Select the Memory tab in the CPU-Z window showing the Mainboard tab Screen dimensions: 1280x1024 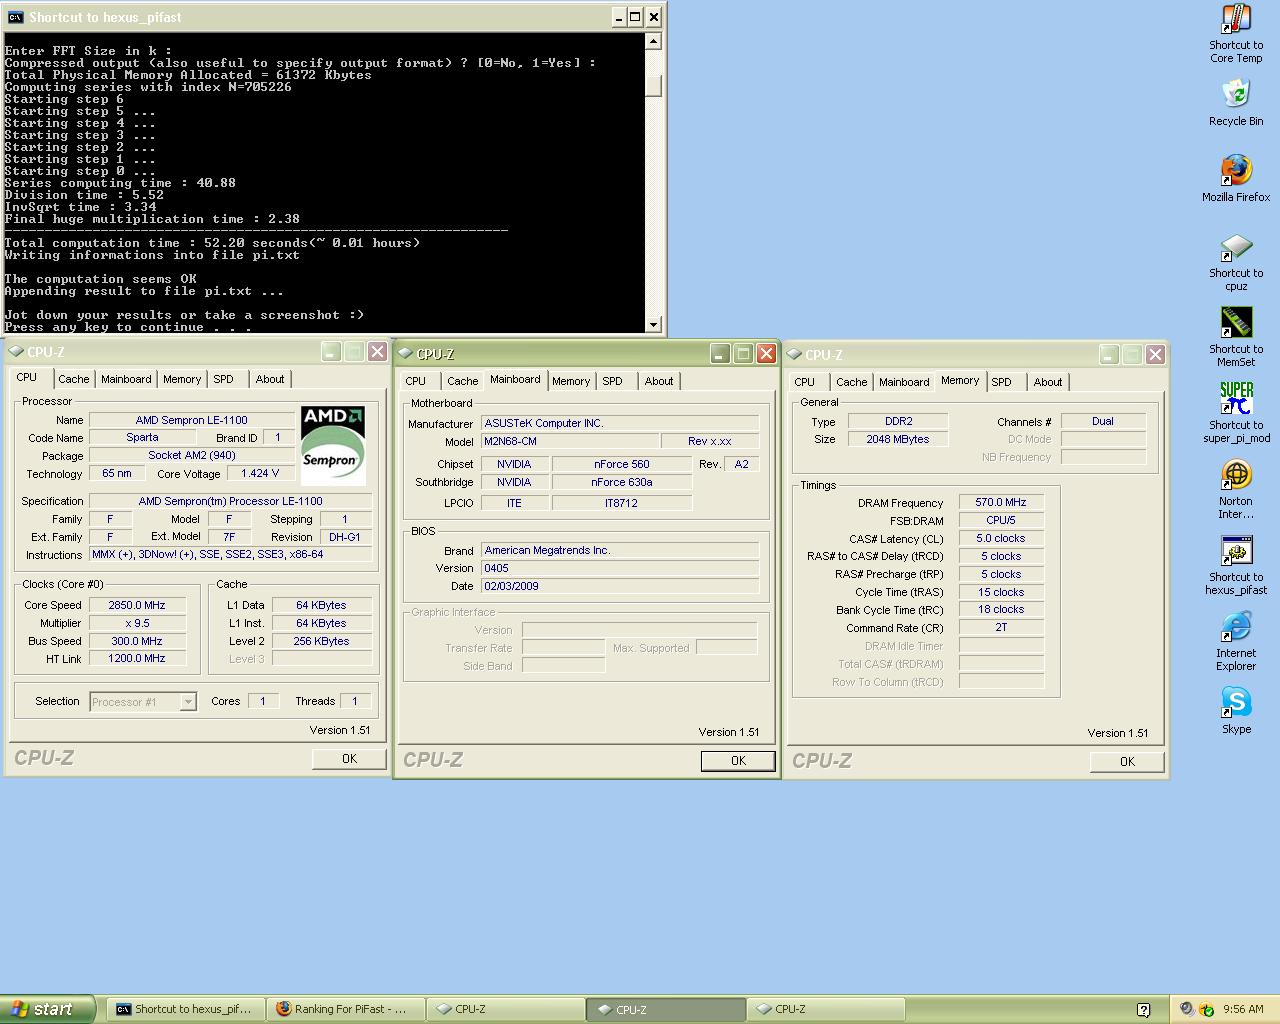571,381
